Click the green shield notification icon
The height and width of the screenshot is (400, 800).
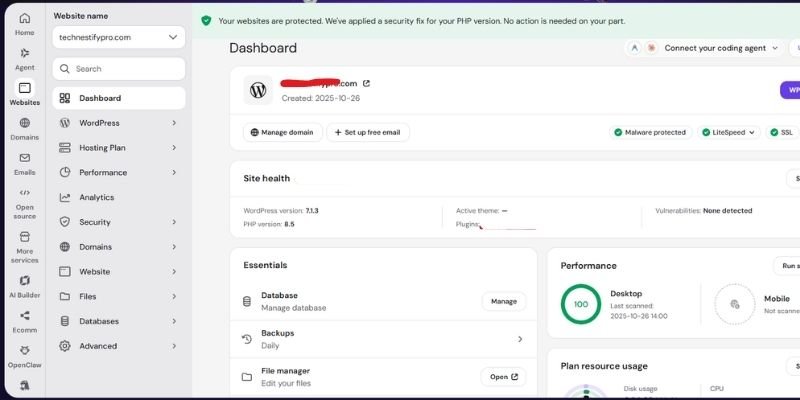206,21
